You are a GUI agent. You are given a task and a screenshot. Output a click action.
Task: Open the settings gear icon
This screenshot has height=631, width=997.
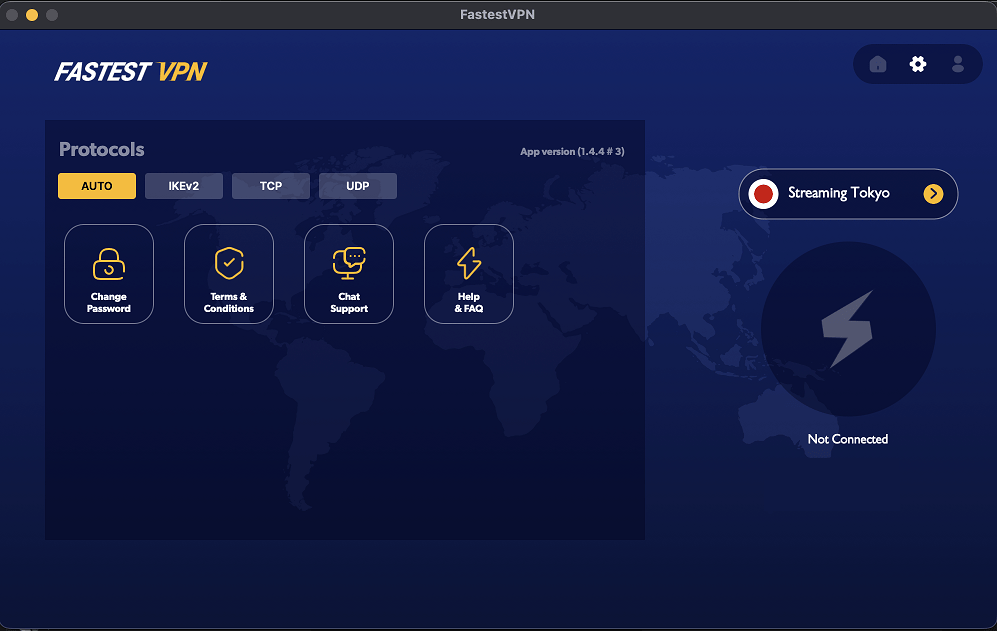point(918,64)
